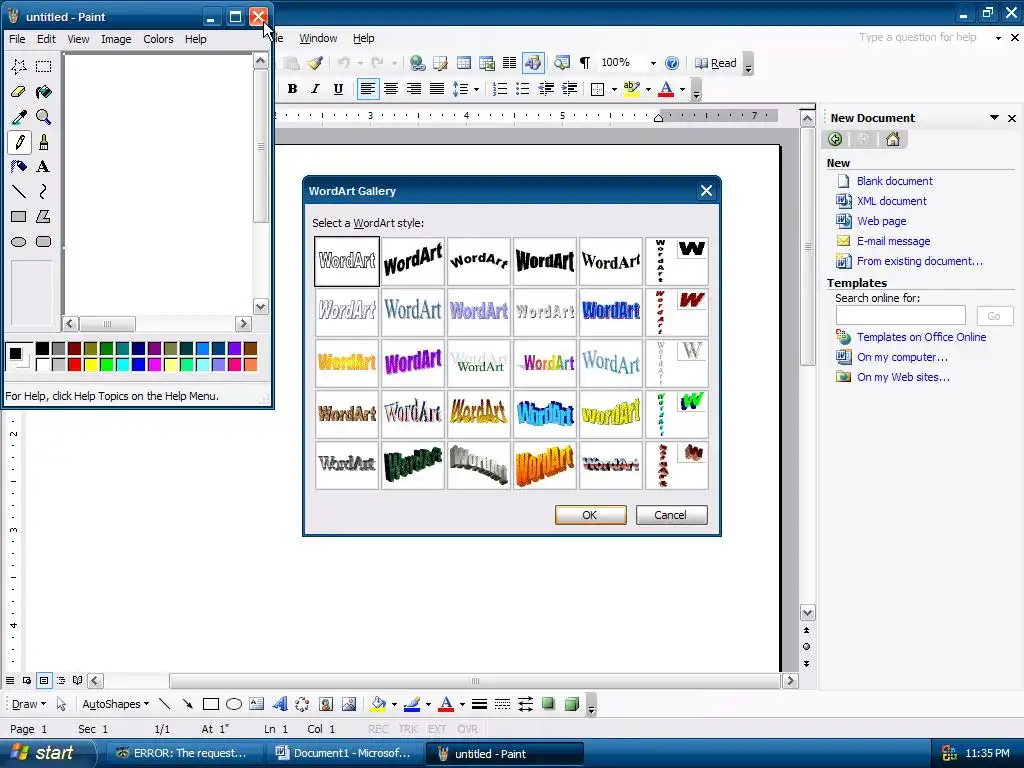Select the rectangular Select tool in Paint

coord(43,67)
